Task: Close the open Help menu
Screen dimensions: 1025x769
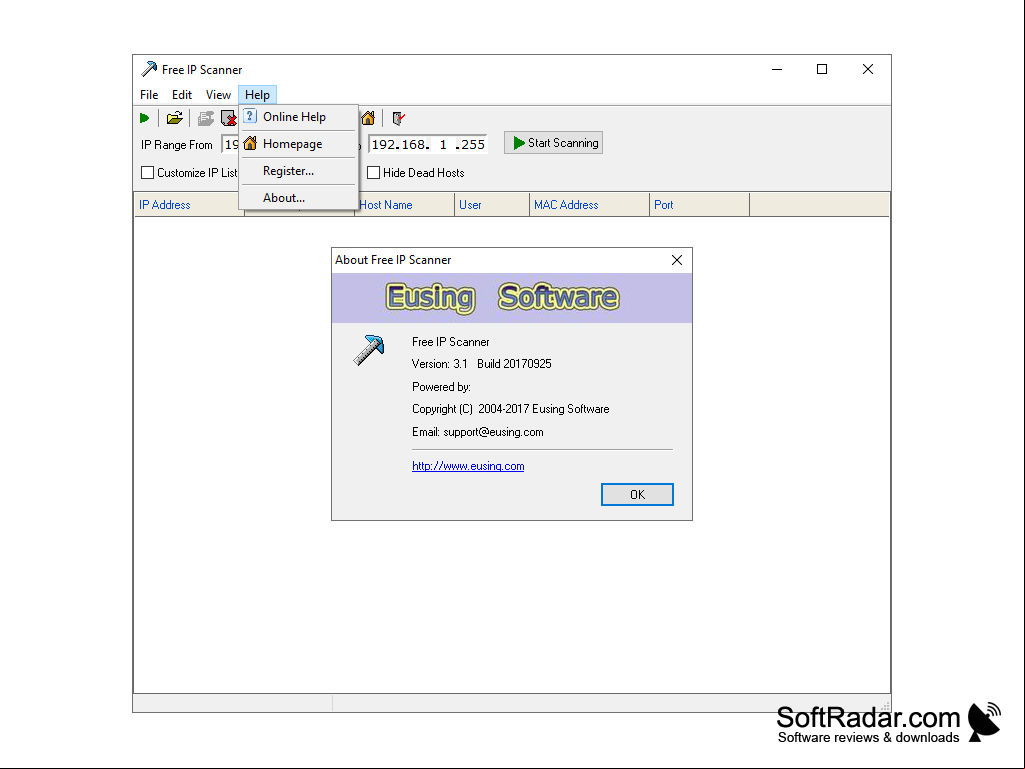Action: pyautogui.click(x=258, y=95)
